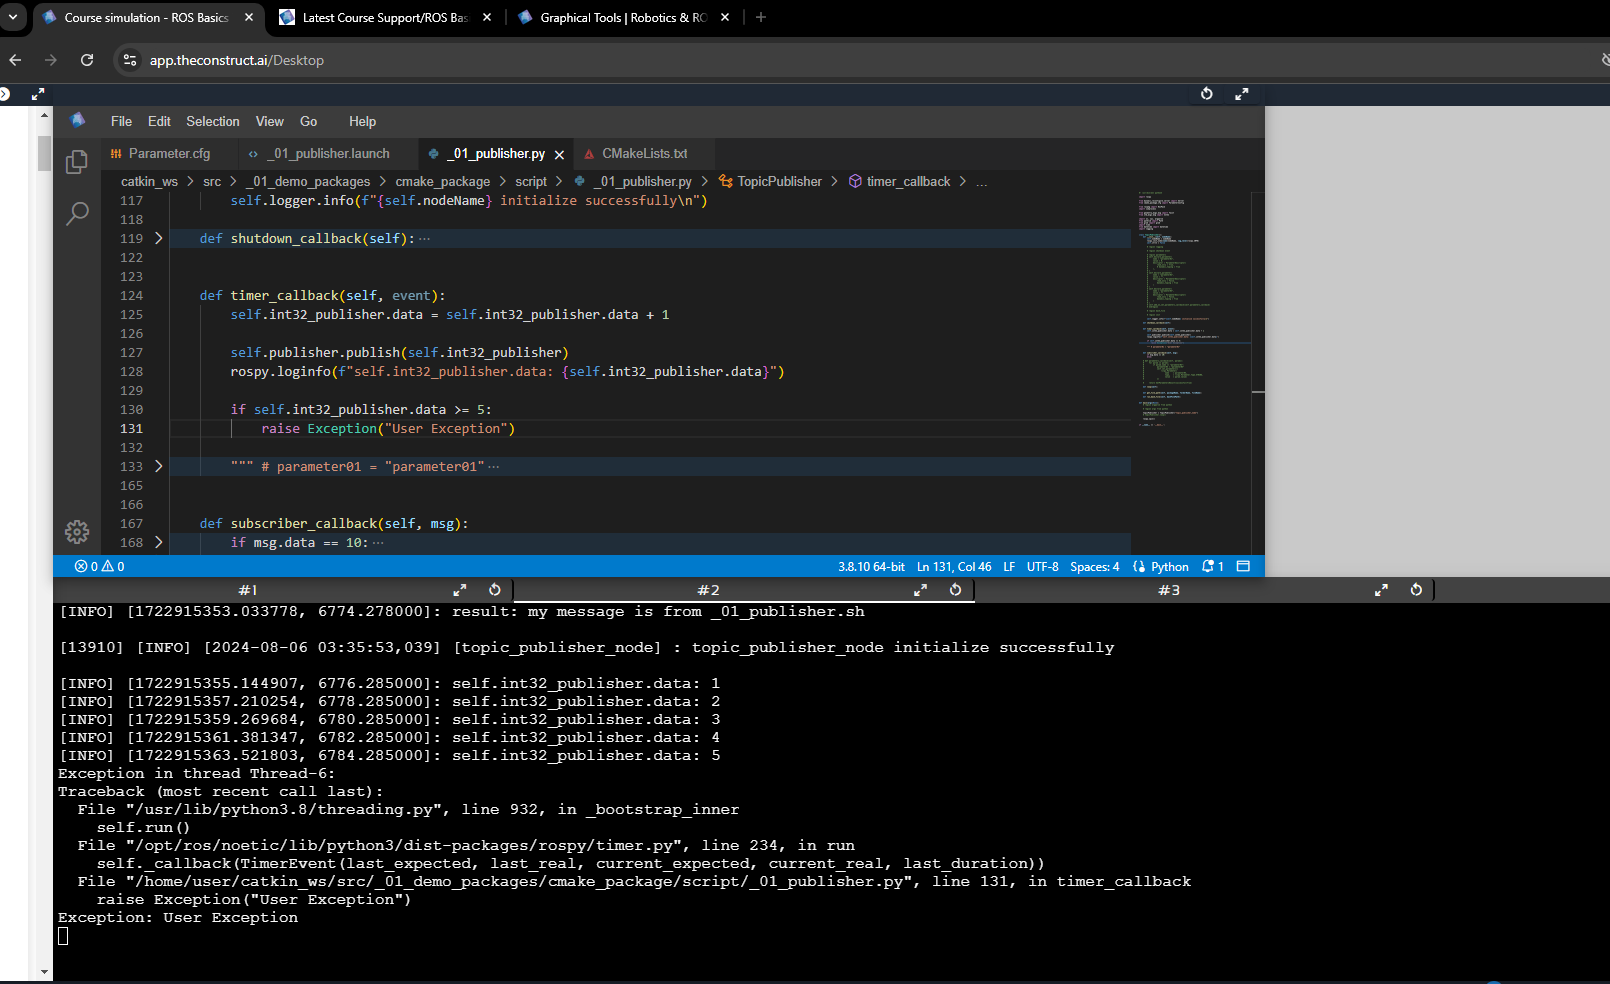Image resolution: width=1610 pixels, height=984 pixels.
Task: Open the Manage gear icon
Action: pyautogui.click(x=77, y=532)
